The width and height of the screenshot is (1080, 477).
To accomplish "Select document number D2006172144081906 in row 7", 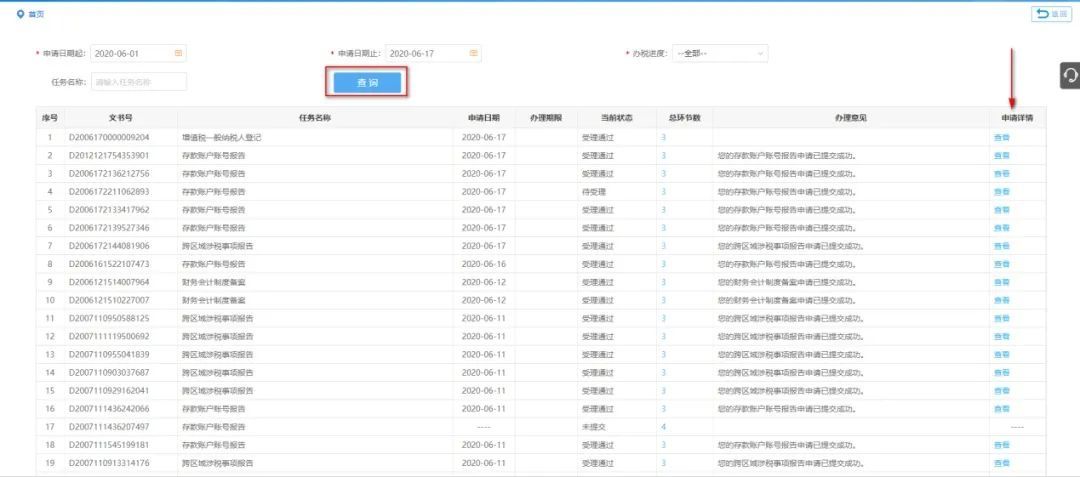I will click(x=109, y=246).
